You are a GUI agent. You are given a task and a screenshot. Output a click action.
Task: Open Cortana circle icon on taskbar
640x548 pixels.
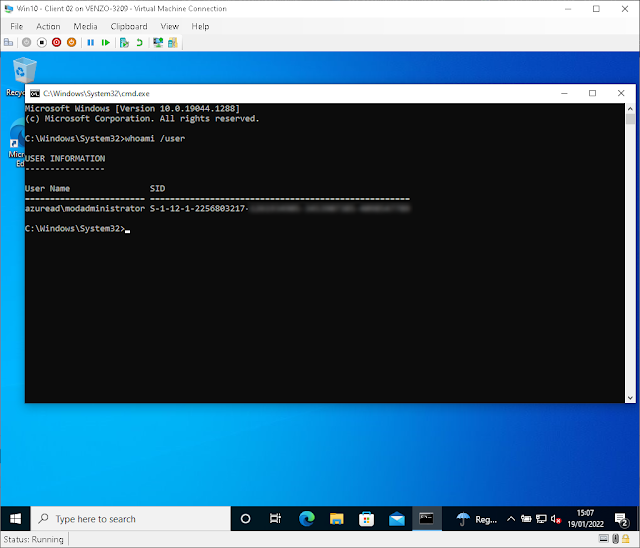click(245, 519)
